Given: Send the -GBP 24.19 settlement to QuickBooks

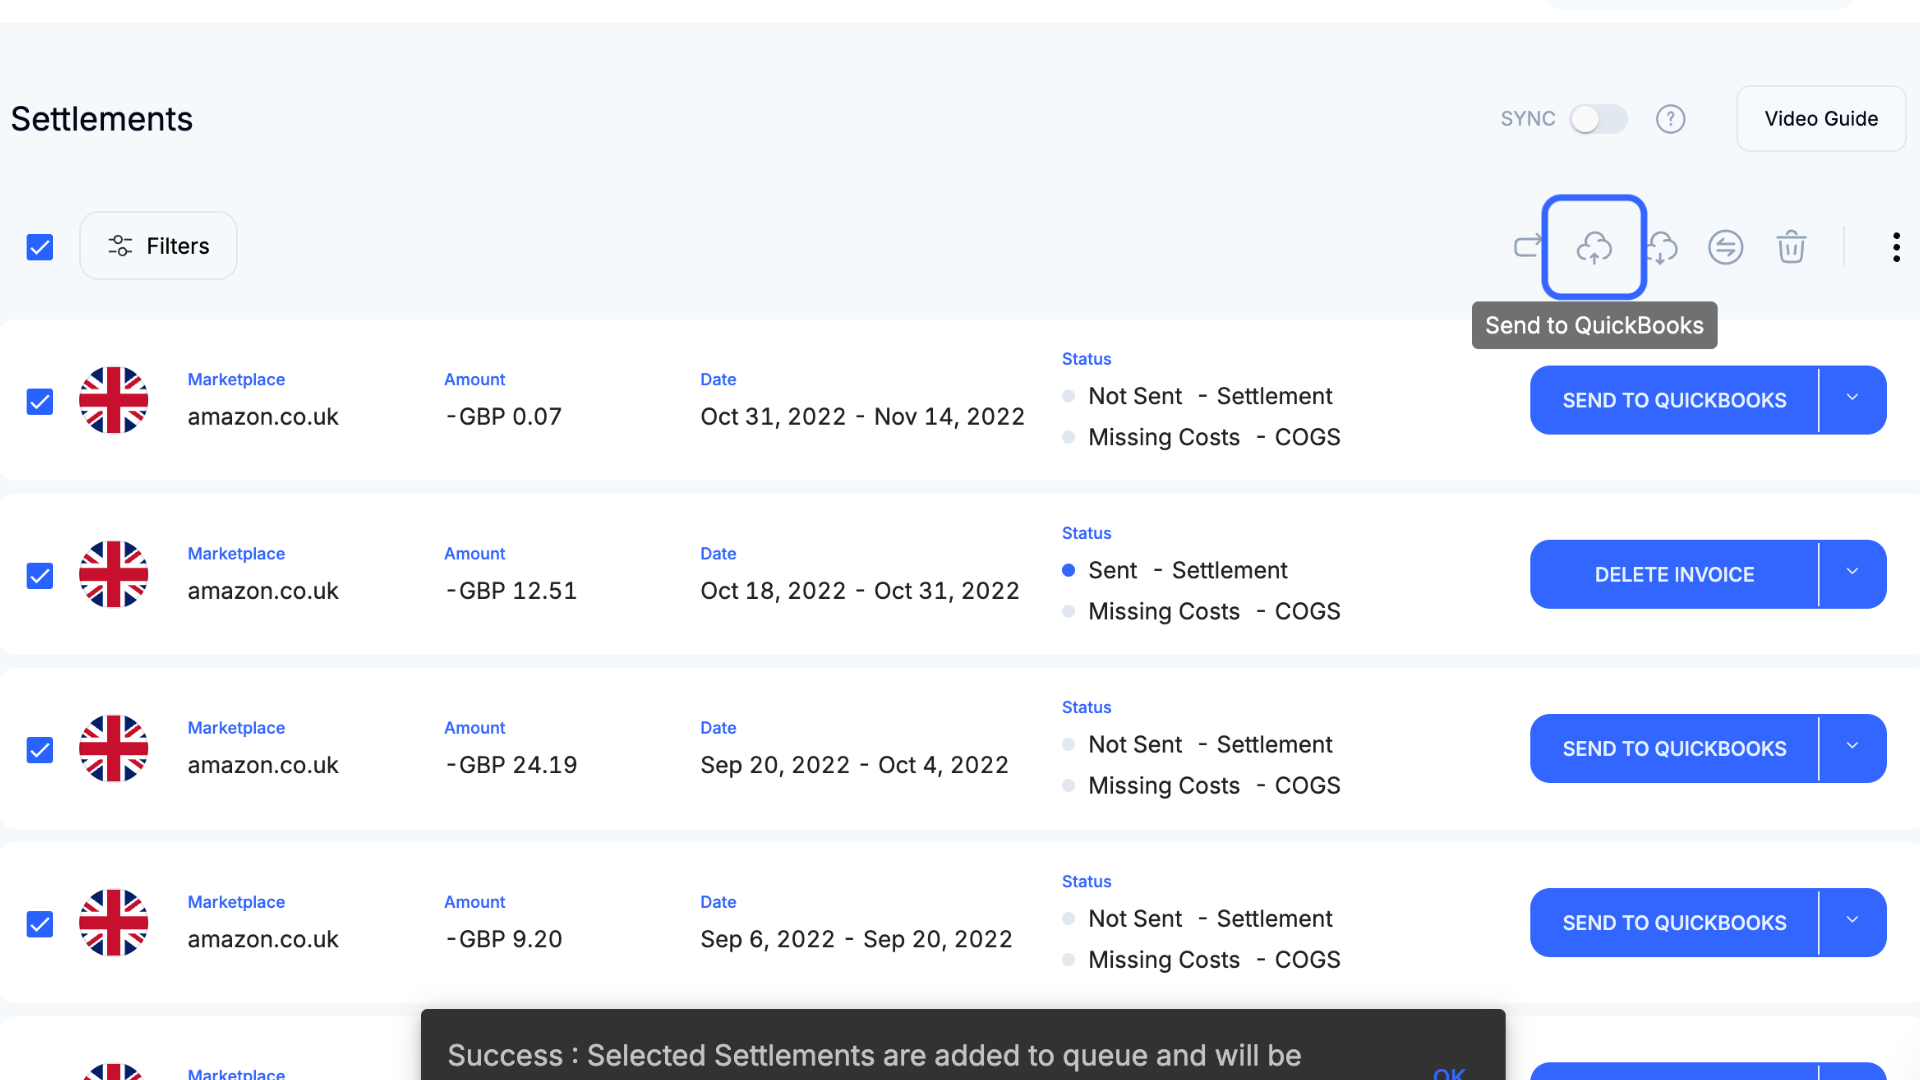Looking at the screenshot, I should (1674, 748).
